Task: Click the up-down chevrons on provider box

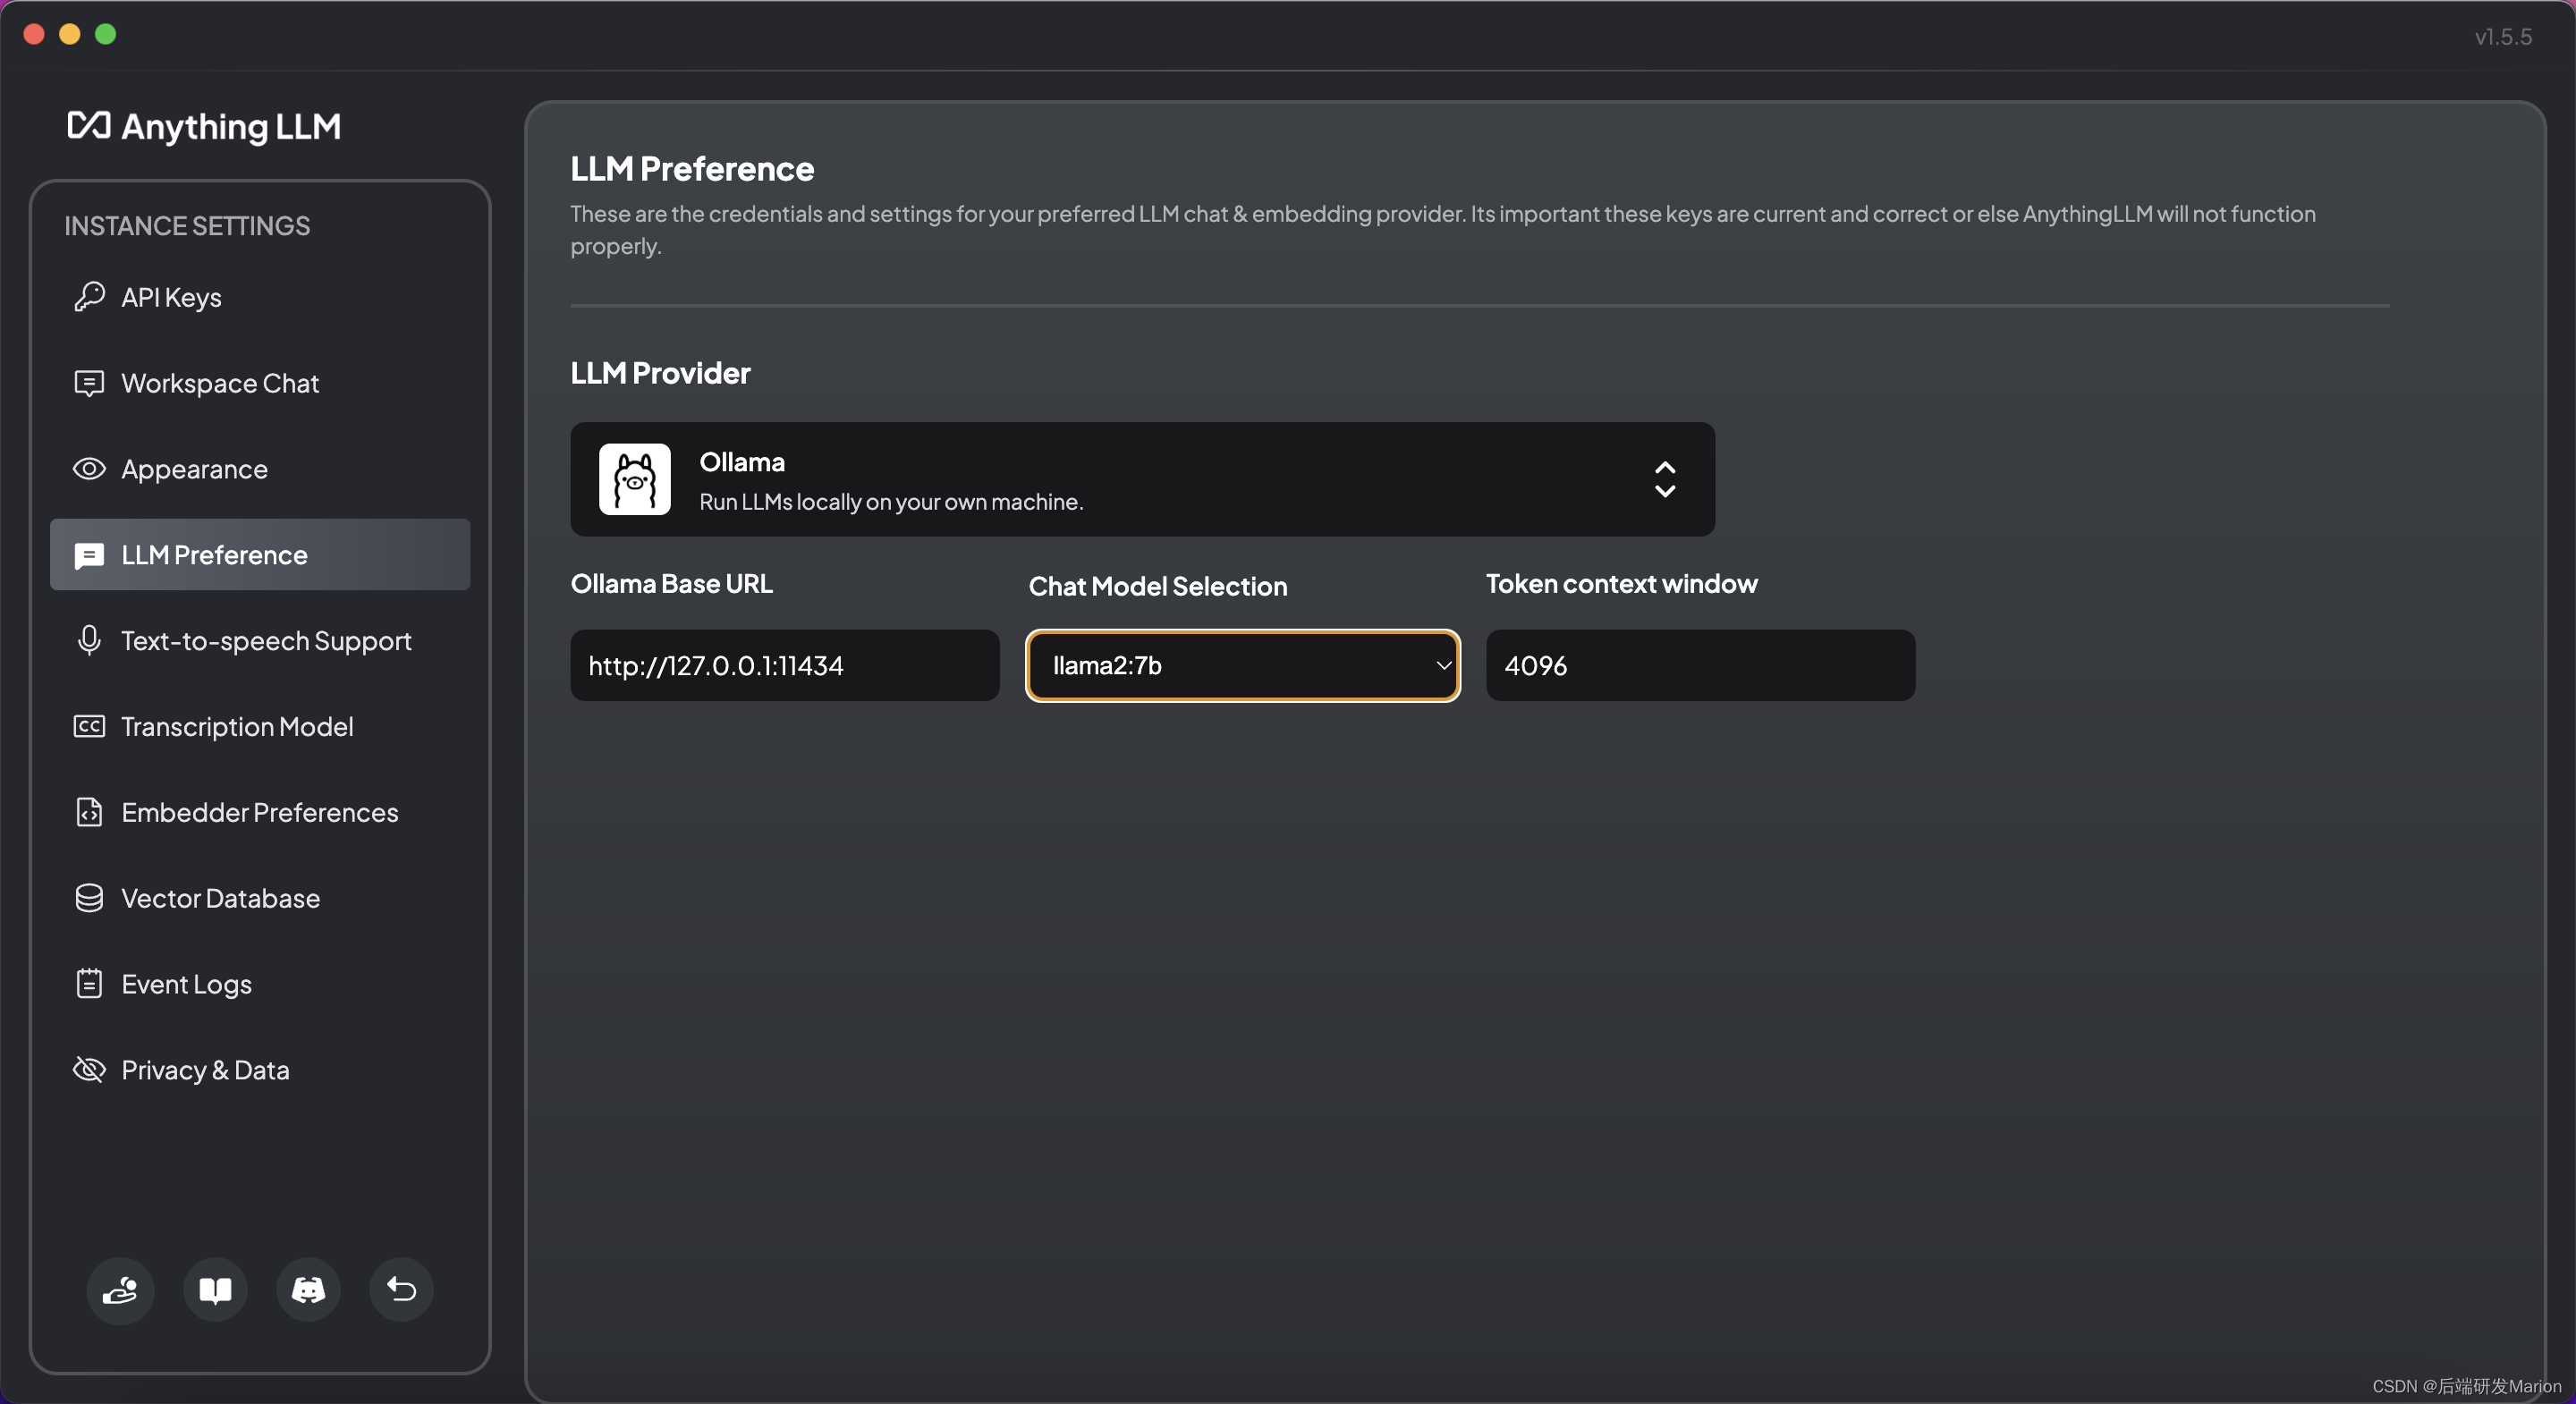Action: pos(1664,479)
